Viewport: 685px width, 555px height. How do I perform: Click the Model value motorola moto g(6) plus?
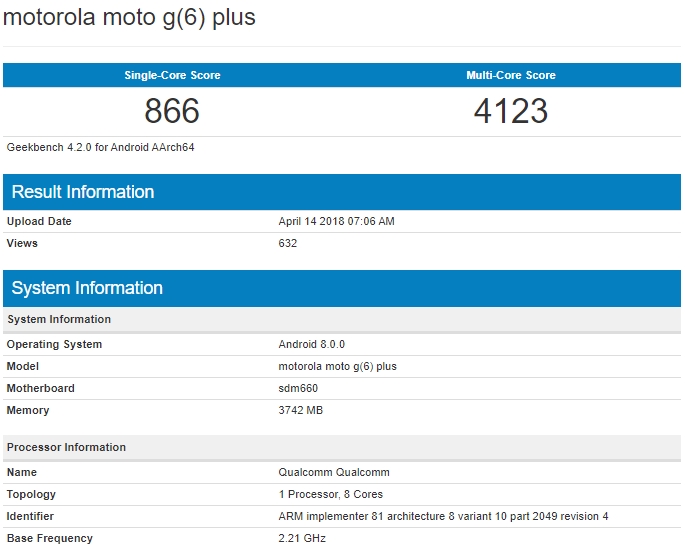point(337,366)
